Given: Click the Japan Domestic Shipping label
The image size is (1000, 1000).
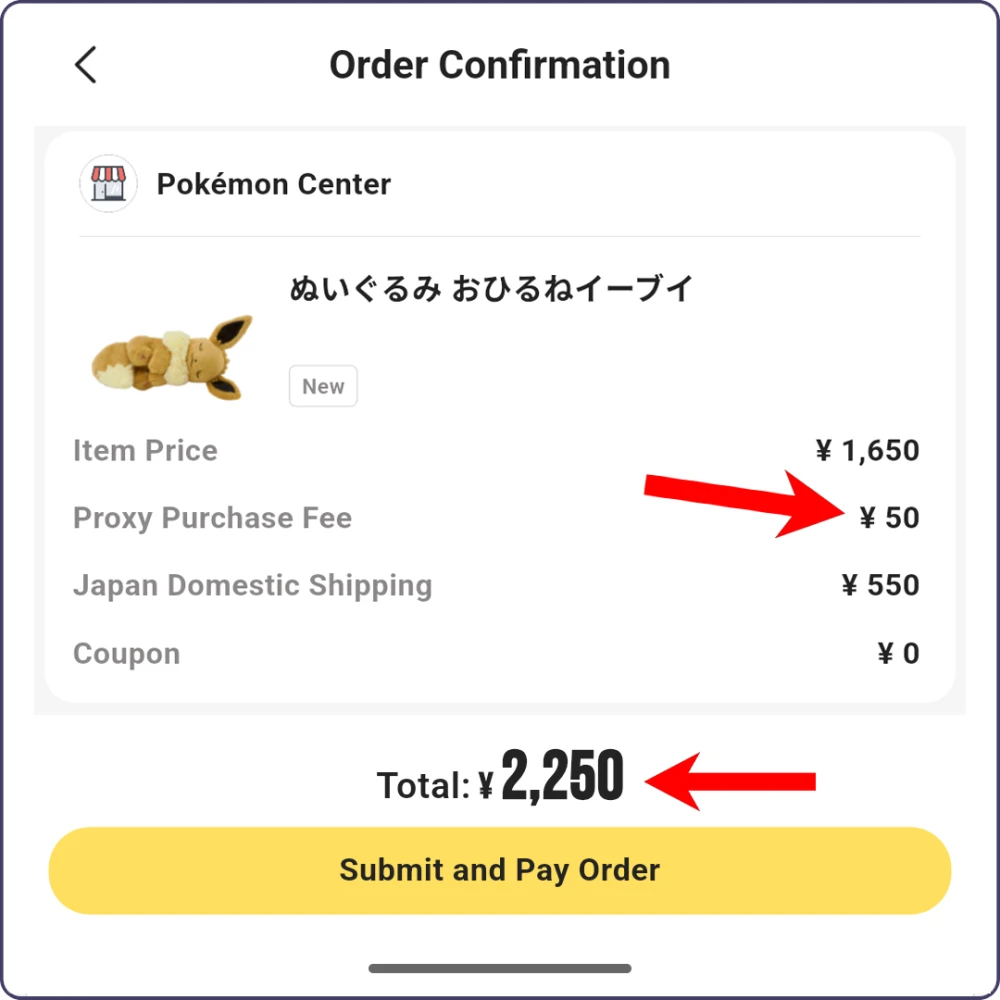Looking at the screenshot, I should coord(252,586).
